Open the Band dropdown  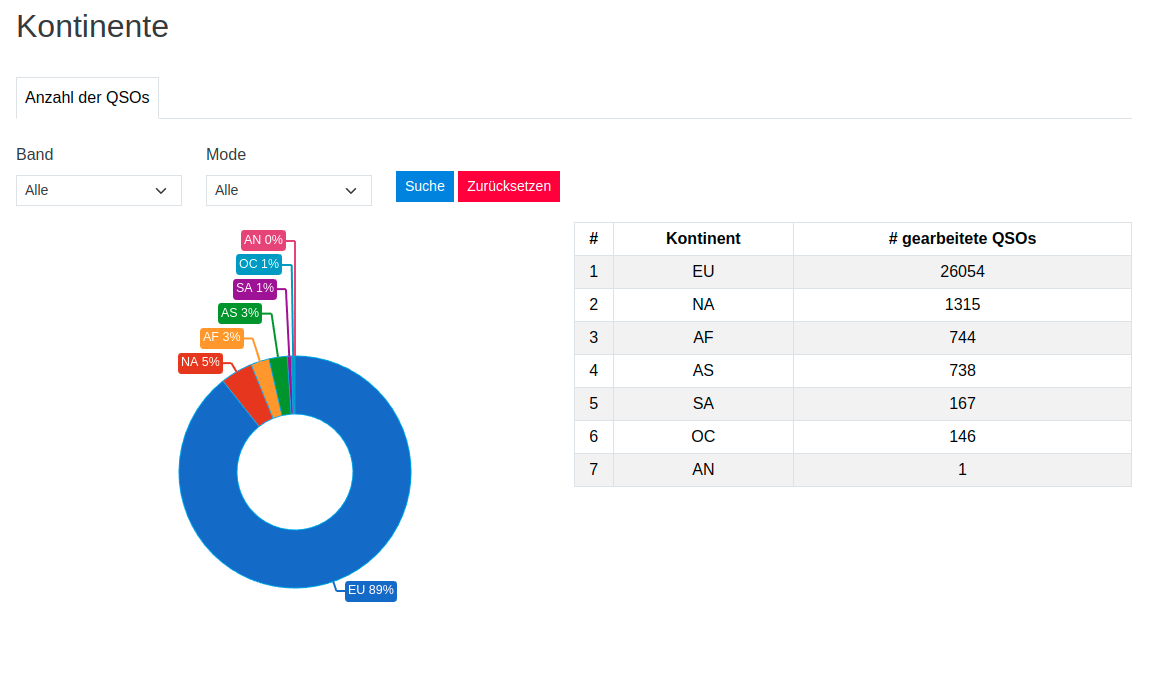98,190
